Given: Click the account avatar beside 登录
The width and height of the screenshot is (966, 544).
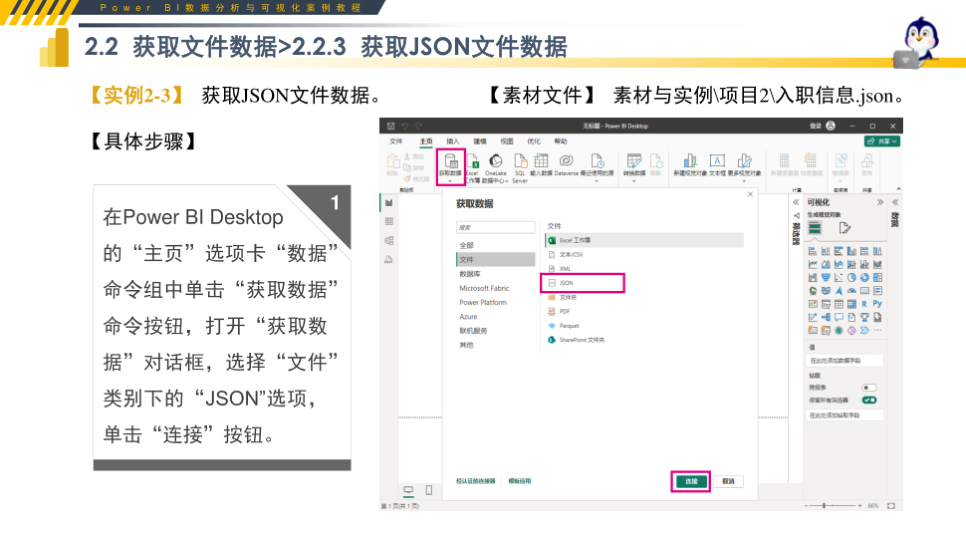Looking at the screenshot, I should point(830,126).
